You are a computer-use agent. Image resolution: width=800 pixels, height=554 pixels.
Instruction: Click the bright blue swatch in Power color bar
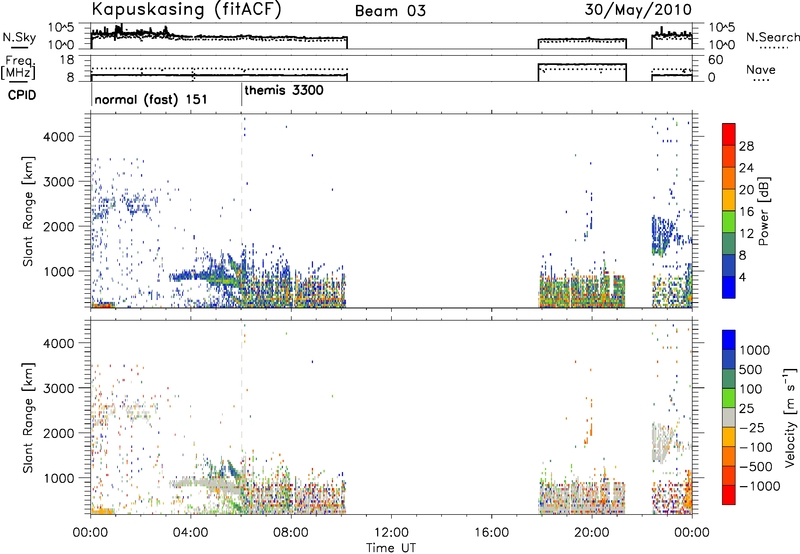tap(729, 287)
